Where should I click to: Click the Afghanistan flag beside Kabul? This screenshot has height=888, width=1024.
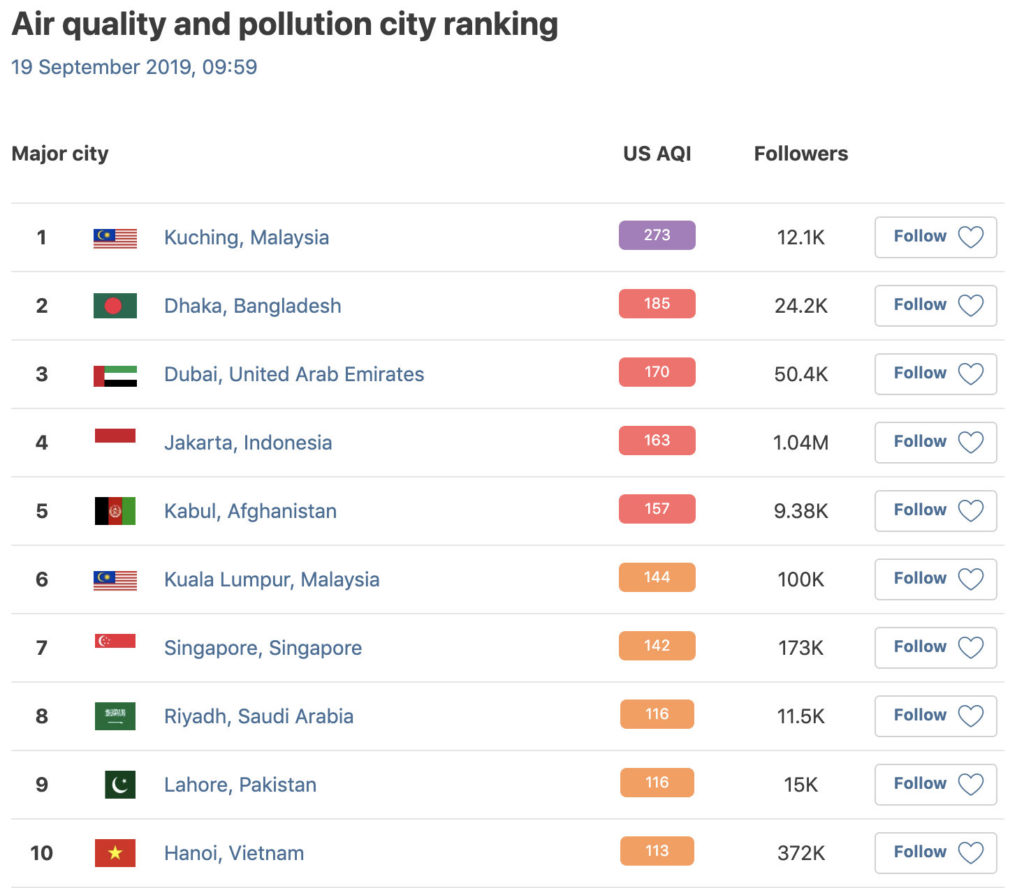[x=115, y=511]
